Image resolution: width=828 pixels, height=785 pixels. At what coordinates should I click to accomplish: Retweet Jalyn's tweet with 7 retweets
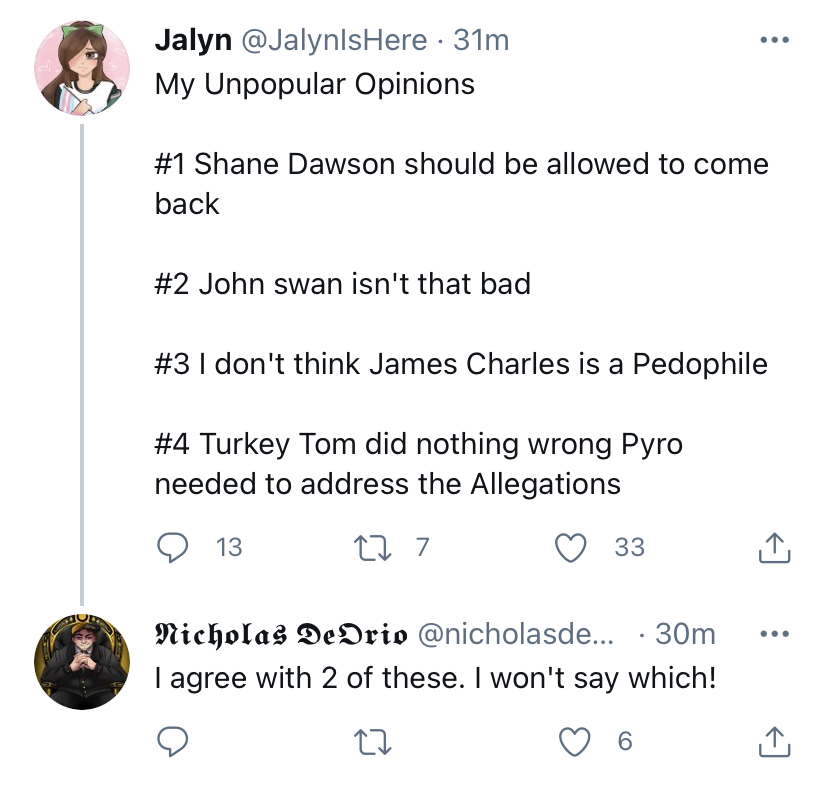tap(372, 547)
